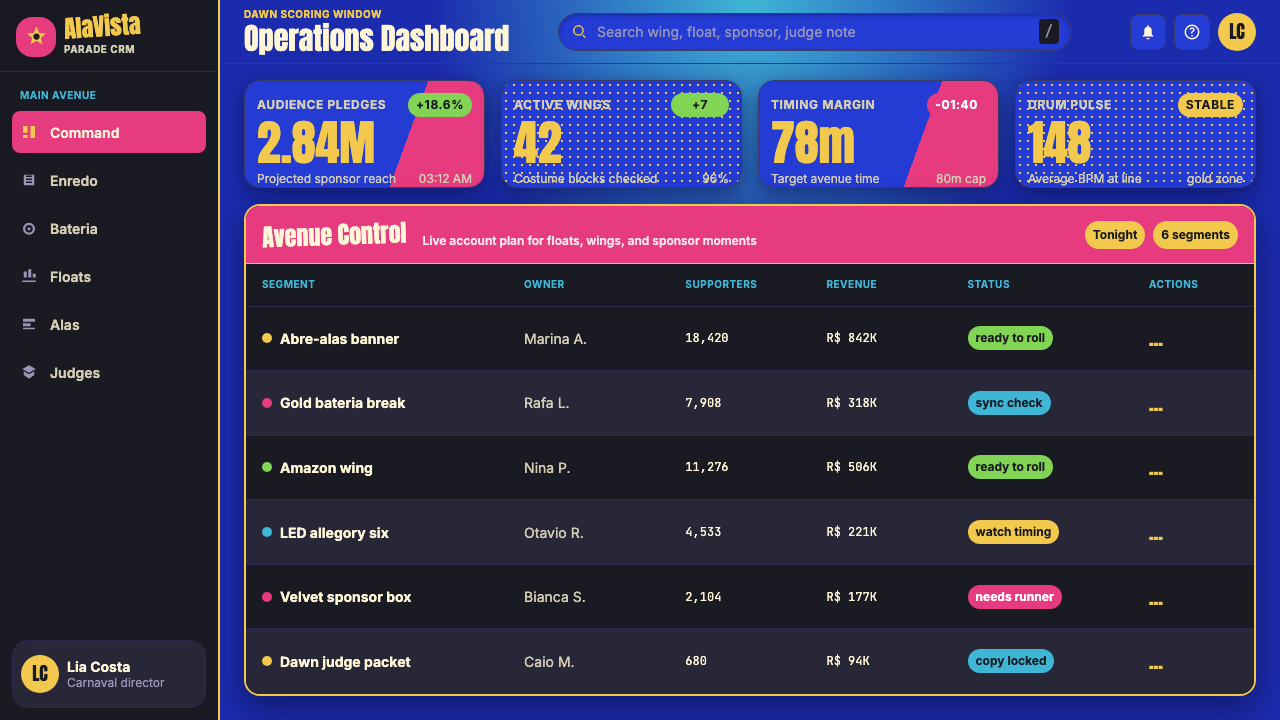Click the AlaVista star logo icon
1280x720 pixels.
(36, 37)
